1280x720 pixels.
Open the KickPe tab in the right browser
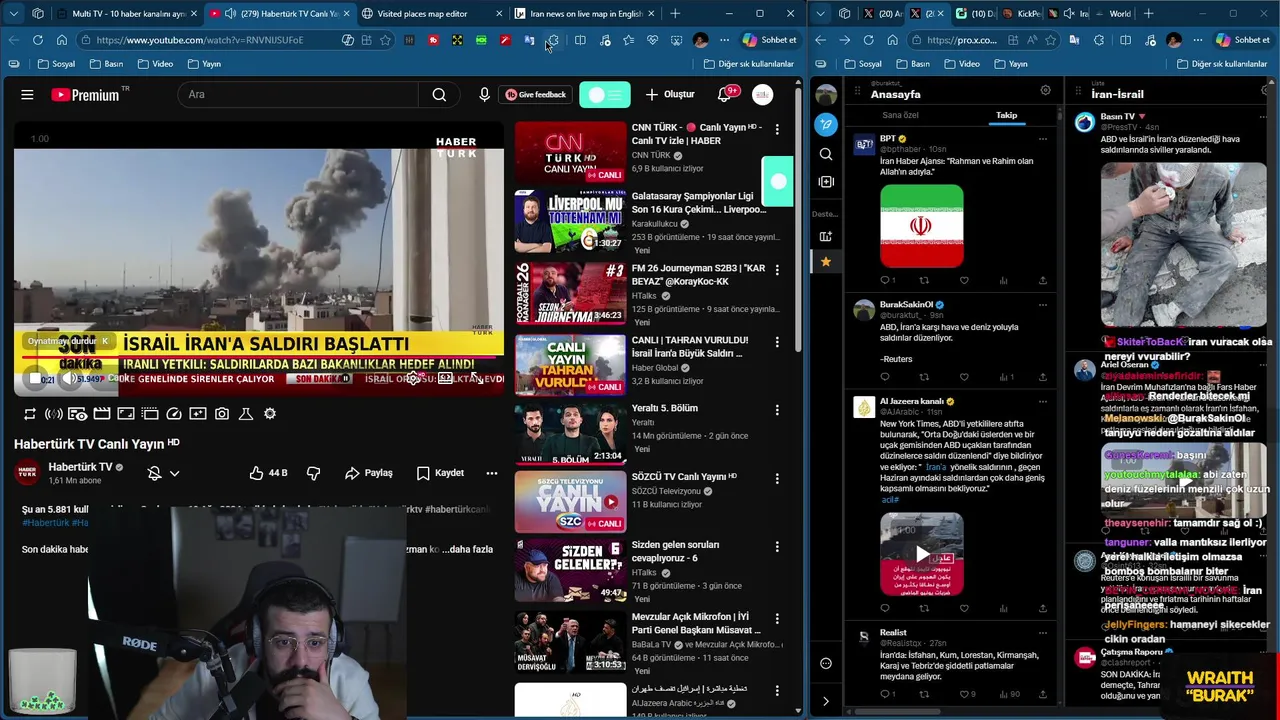pos(1024,14)
